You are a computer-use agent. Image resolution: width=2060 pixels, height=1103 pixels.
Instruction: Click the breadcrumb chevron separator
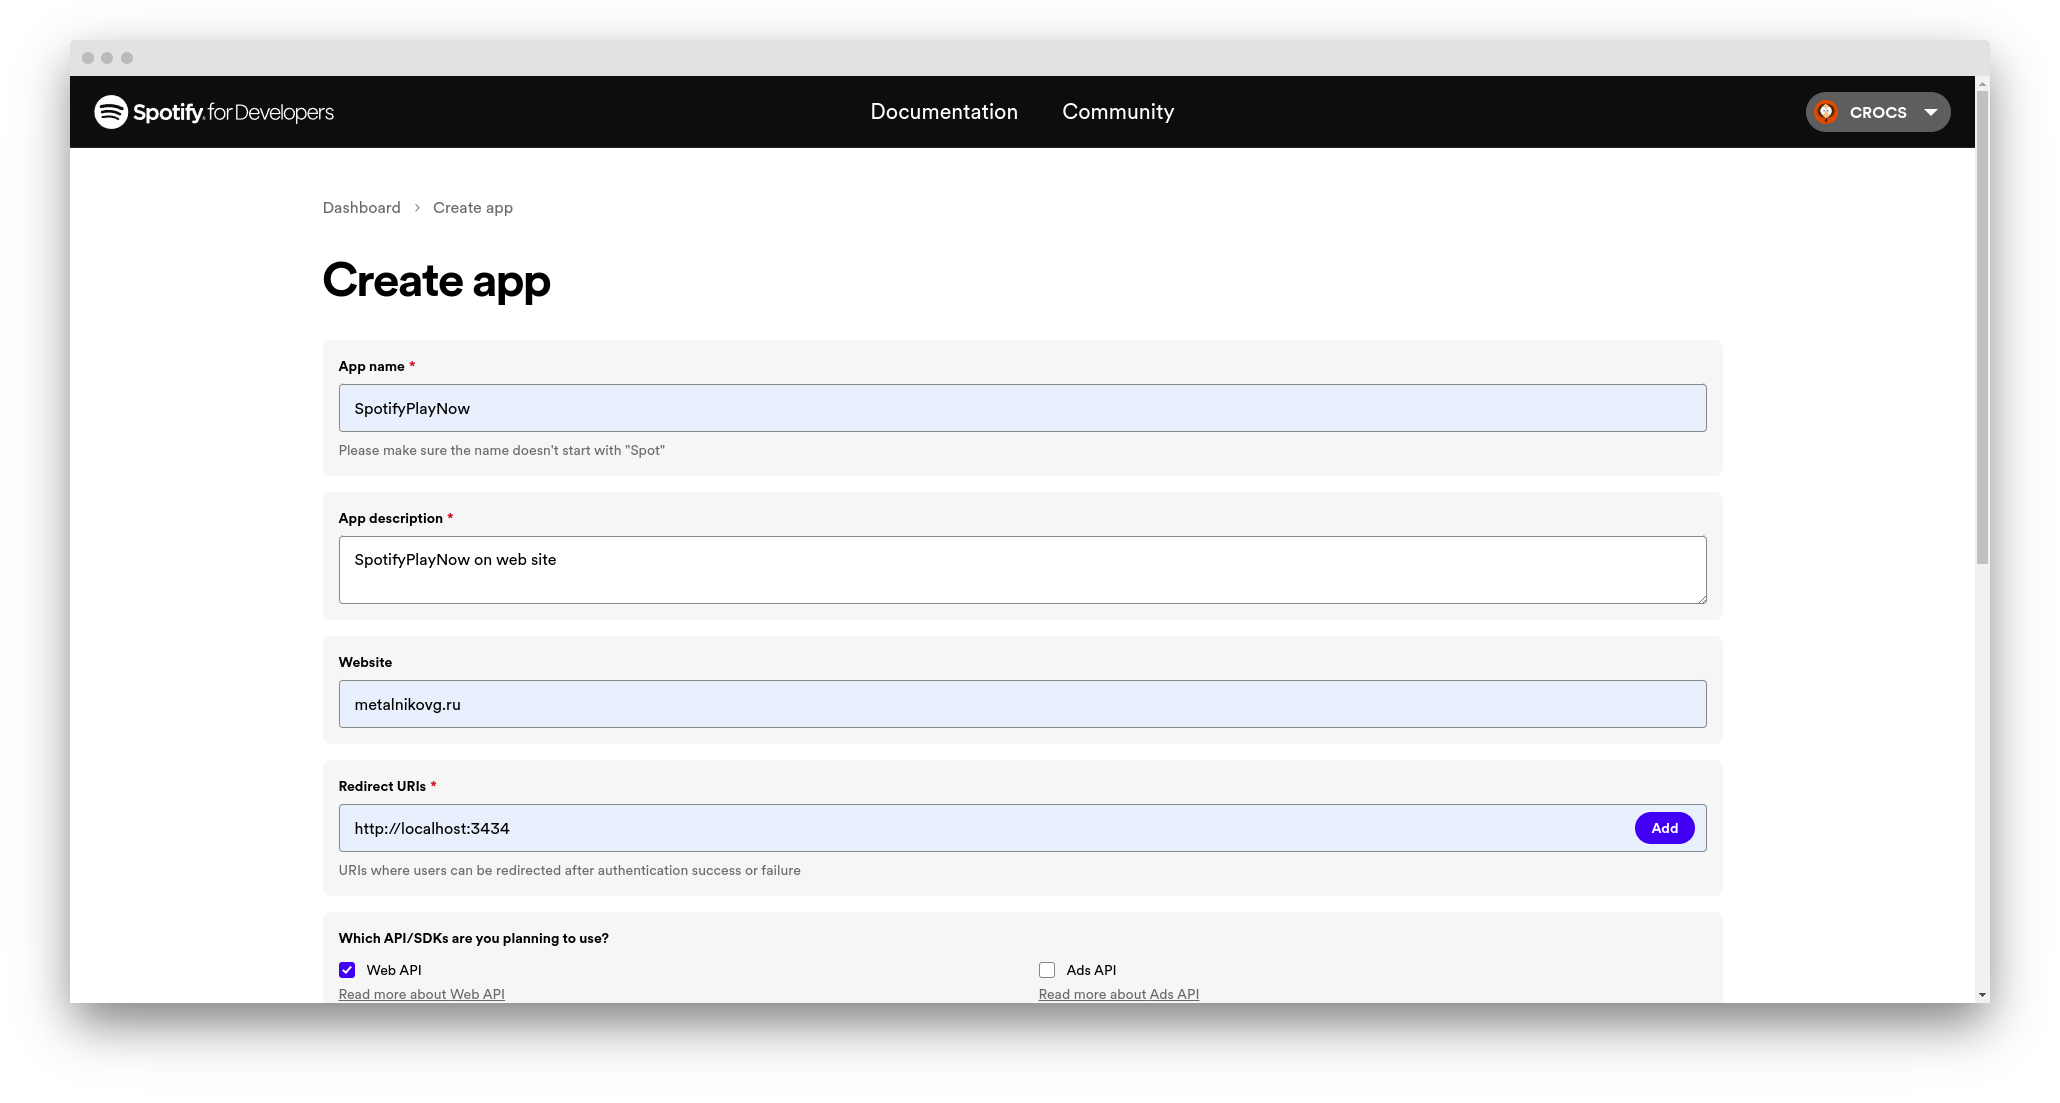[x=417, y=208]
